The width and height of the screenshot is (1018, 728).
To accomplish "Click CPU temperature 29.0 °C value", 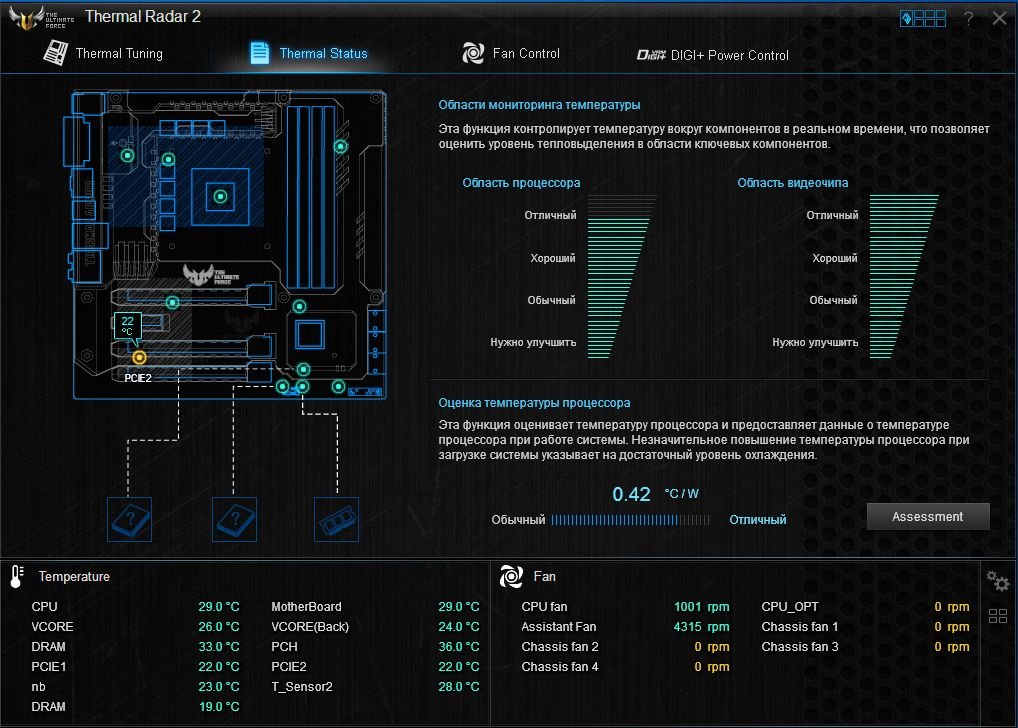I will tap(219, 607).
